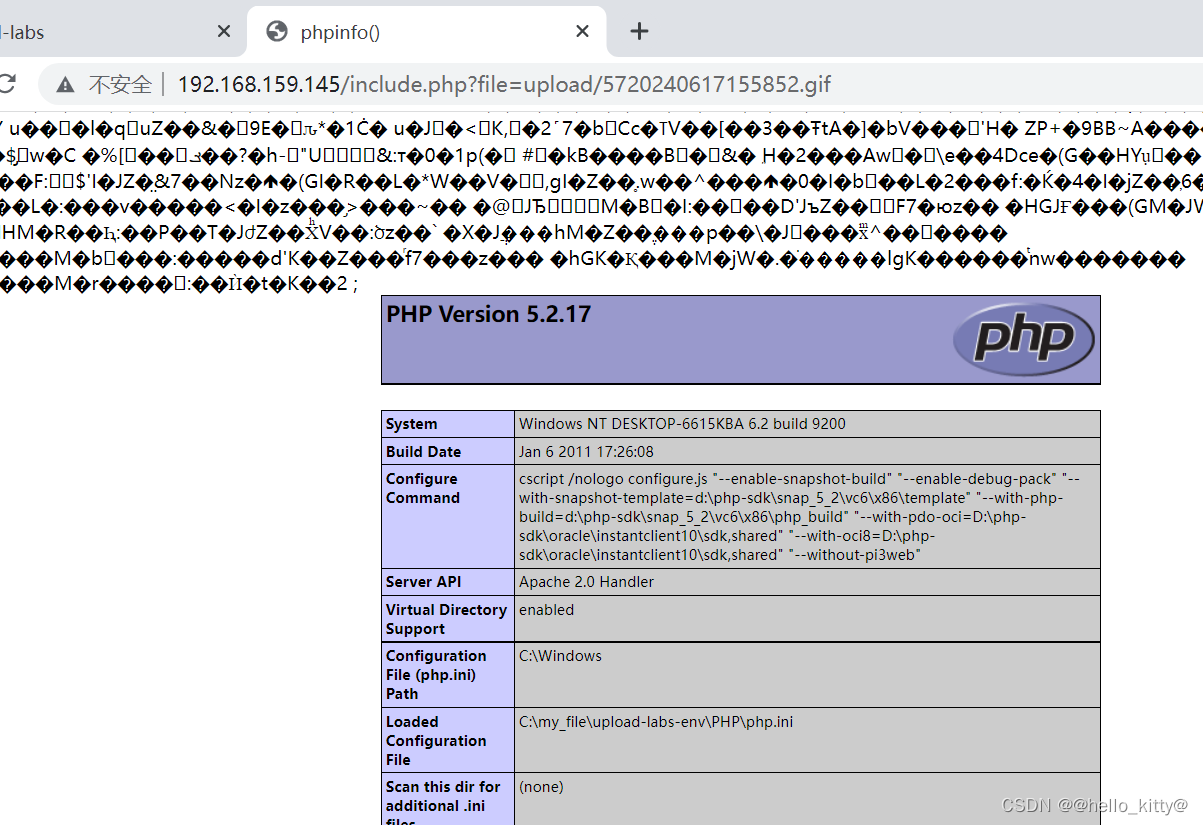Open a new tab with the plus button
Viewport: 1203px width, 825px height.
pyautogui.click(x=639, y=32)
